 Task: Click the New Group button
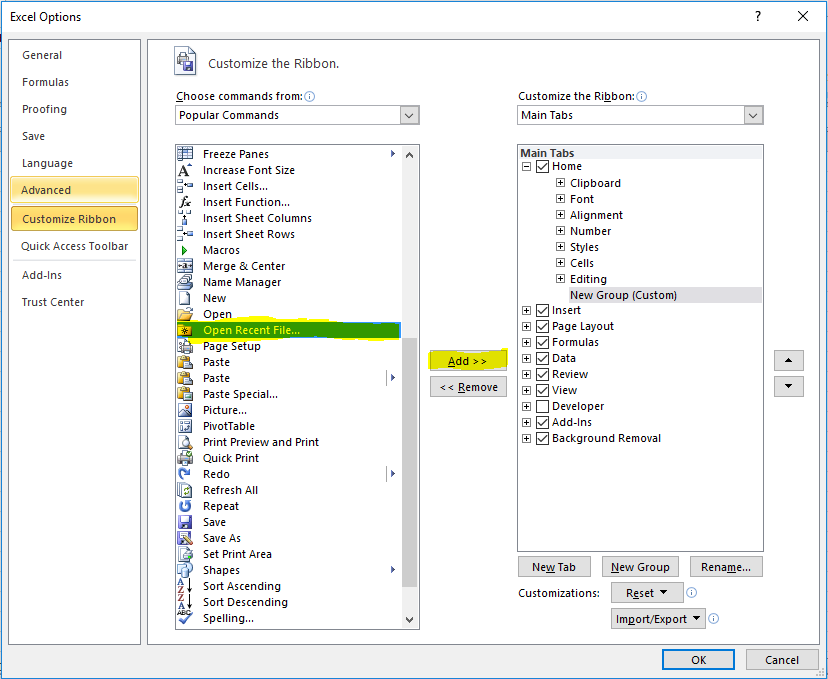click(x=640, y=567)
